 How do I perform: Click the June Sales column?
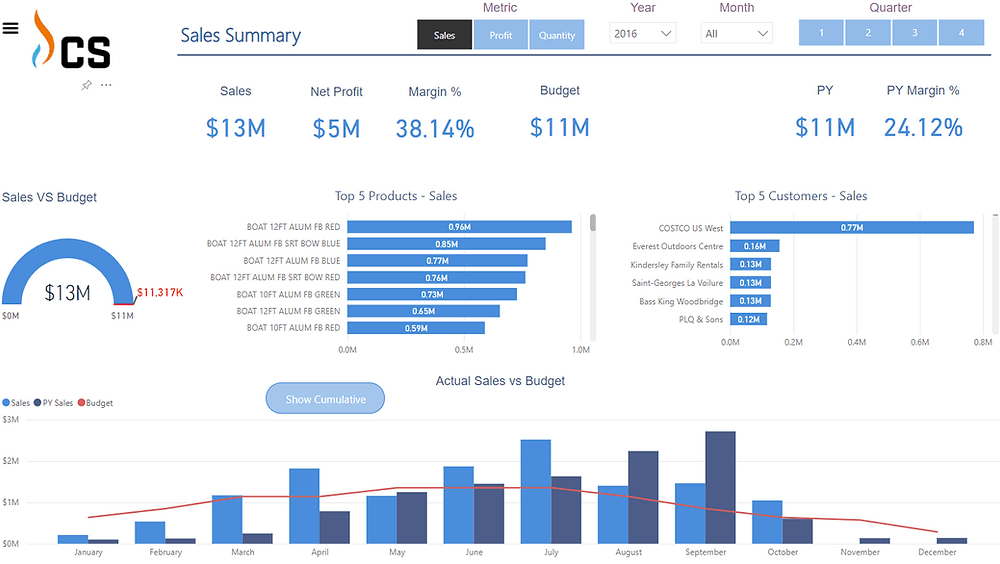[459, 505]
